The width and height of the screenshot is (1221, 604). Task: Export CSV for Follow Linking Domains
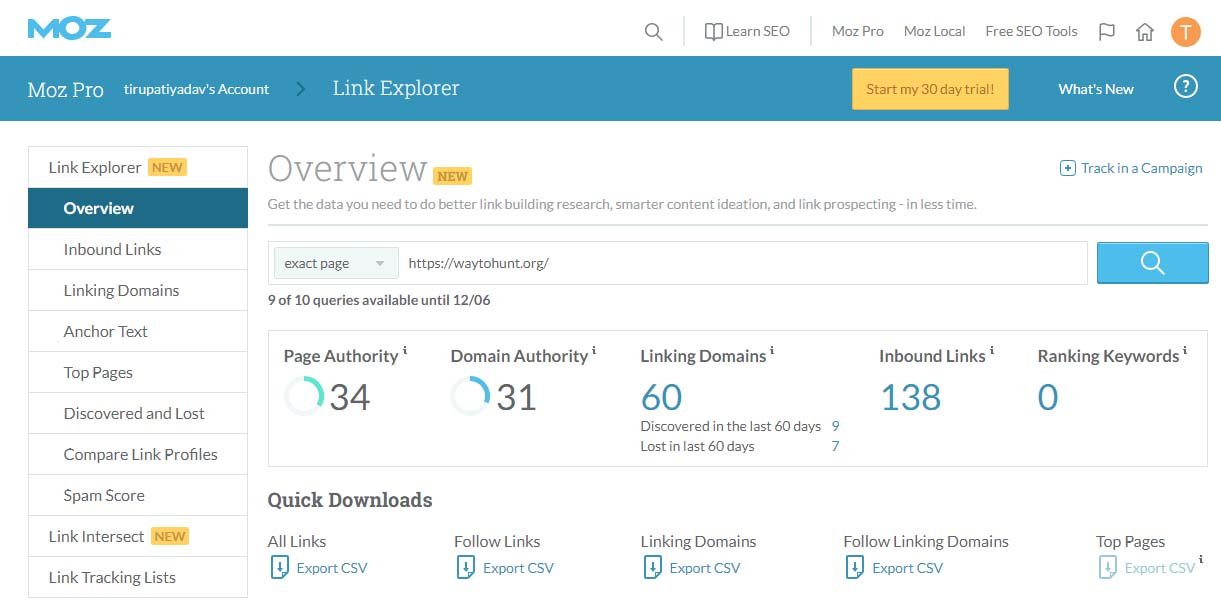[x=908, y=568]
